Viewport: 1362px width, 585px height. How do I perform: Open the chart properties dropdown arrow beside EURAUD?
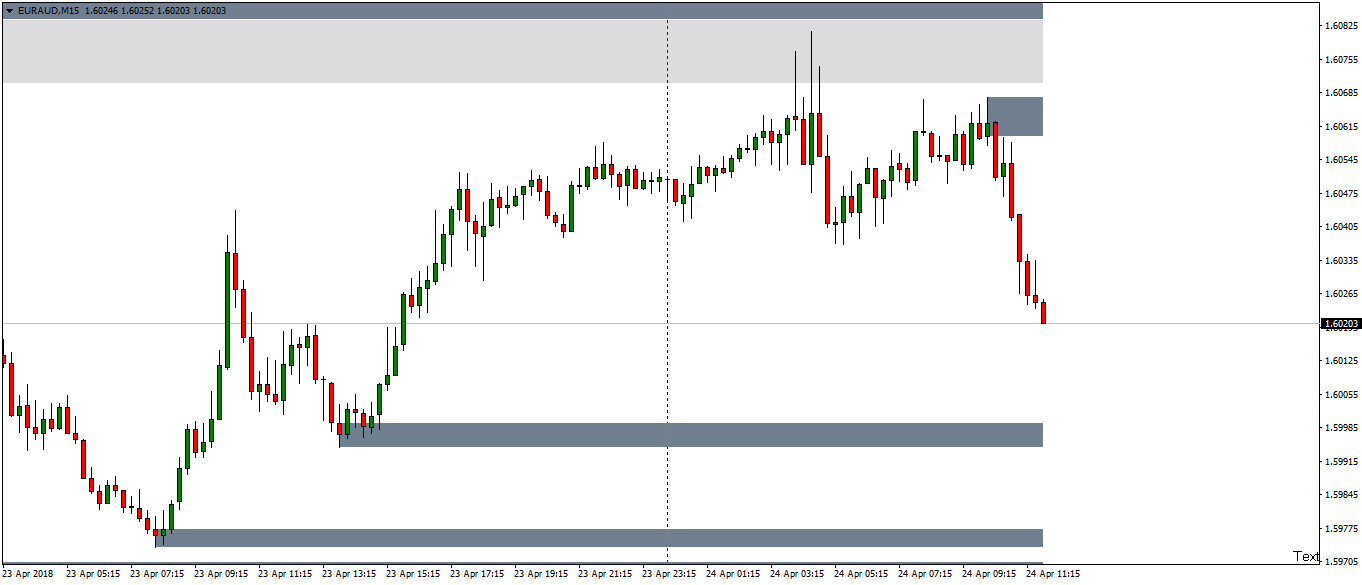pos(9,9)
